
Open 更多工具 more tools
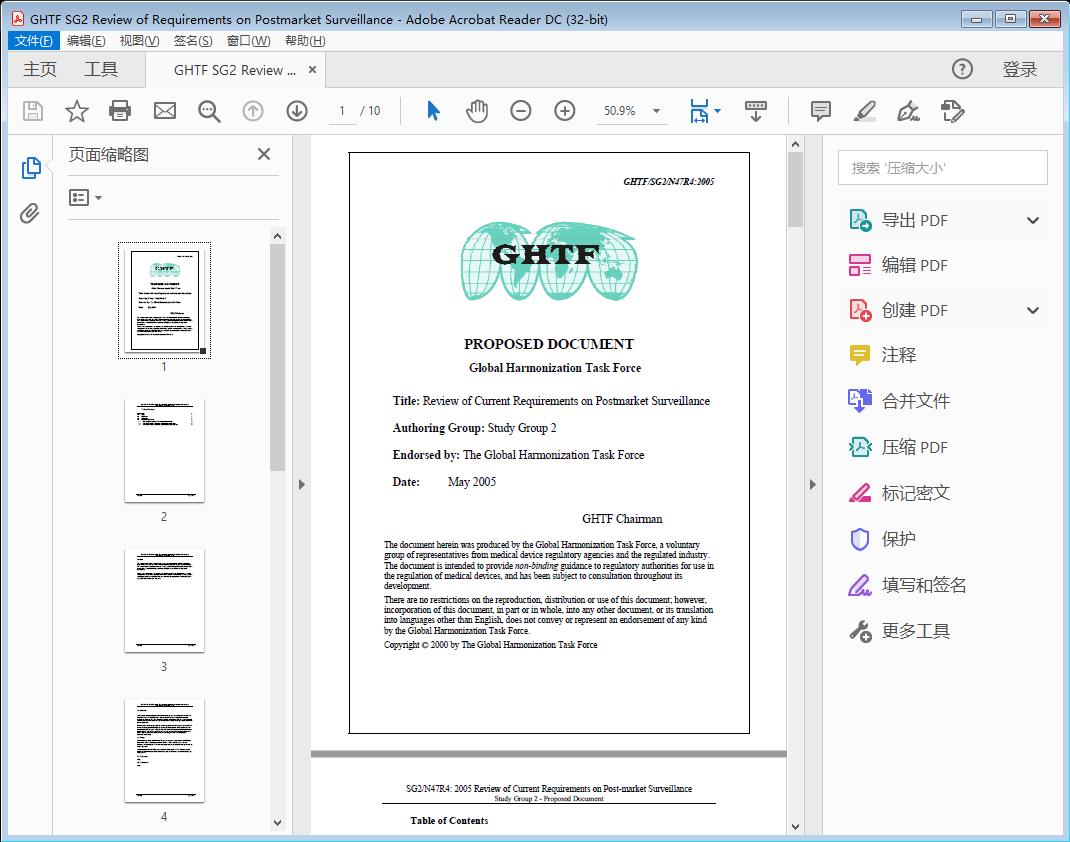899,631
